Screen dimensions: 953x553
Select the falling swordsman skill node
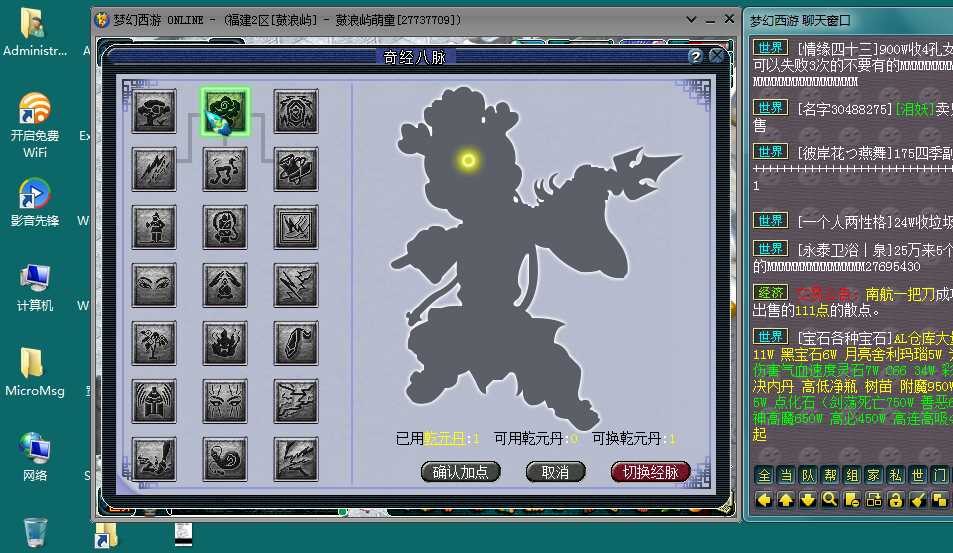154,459
